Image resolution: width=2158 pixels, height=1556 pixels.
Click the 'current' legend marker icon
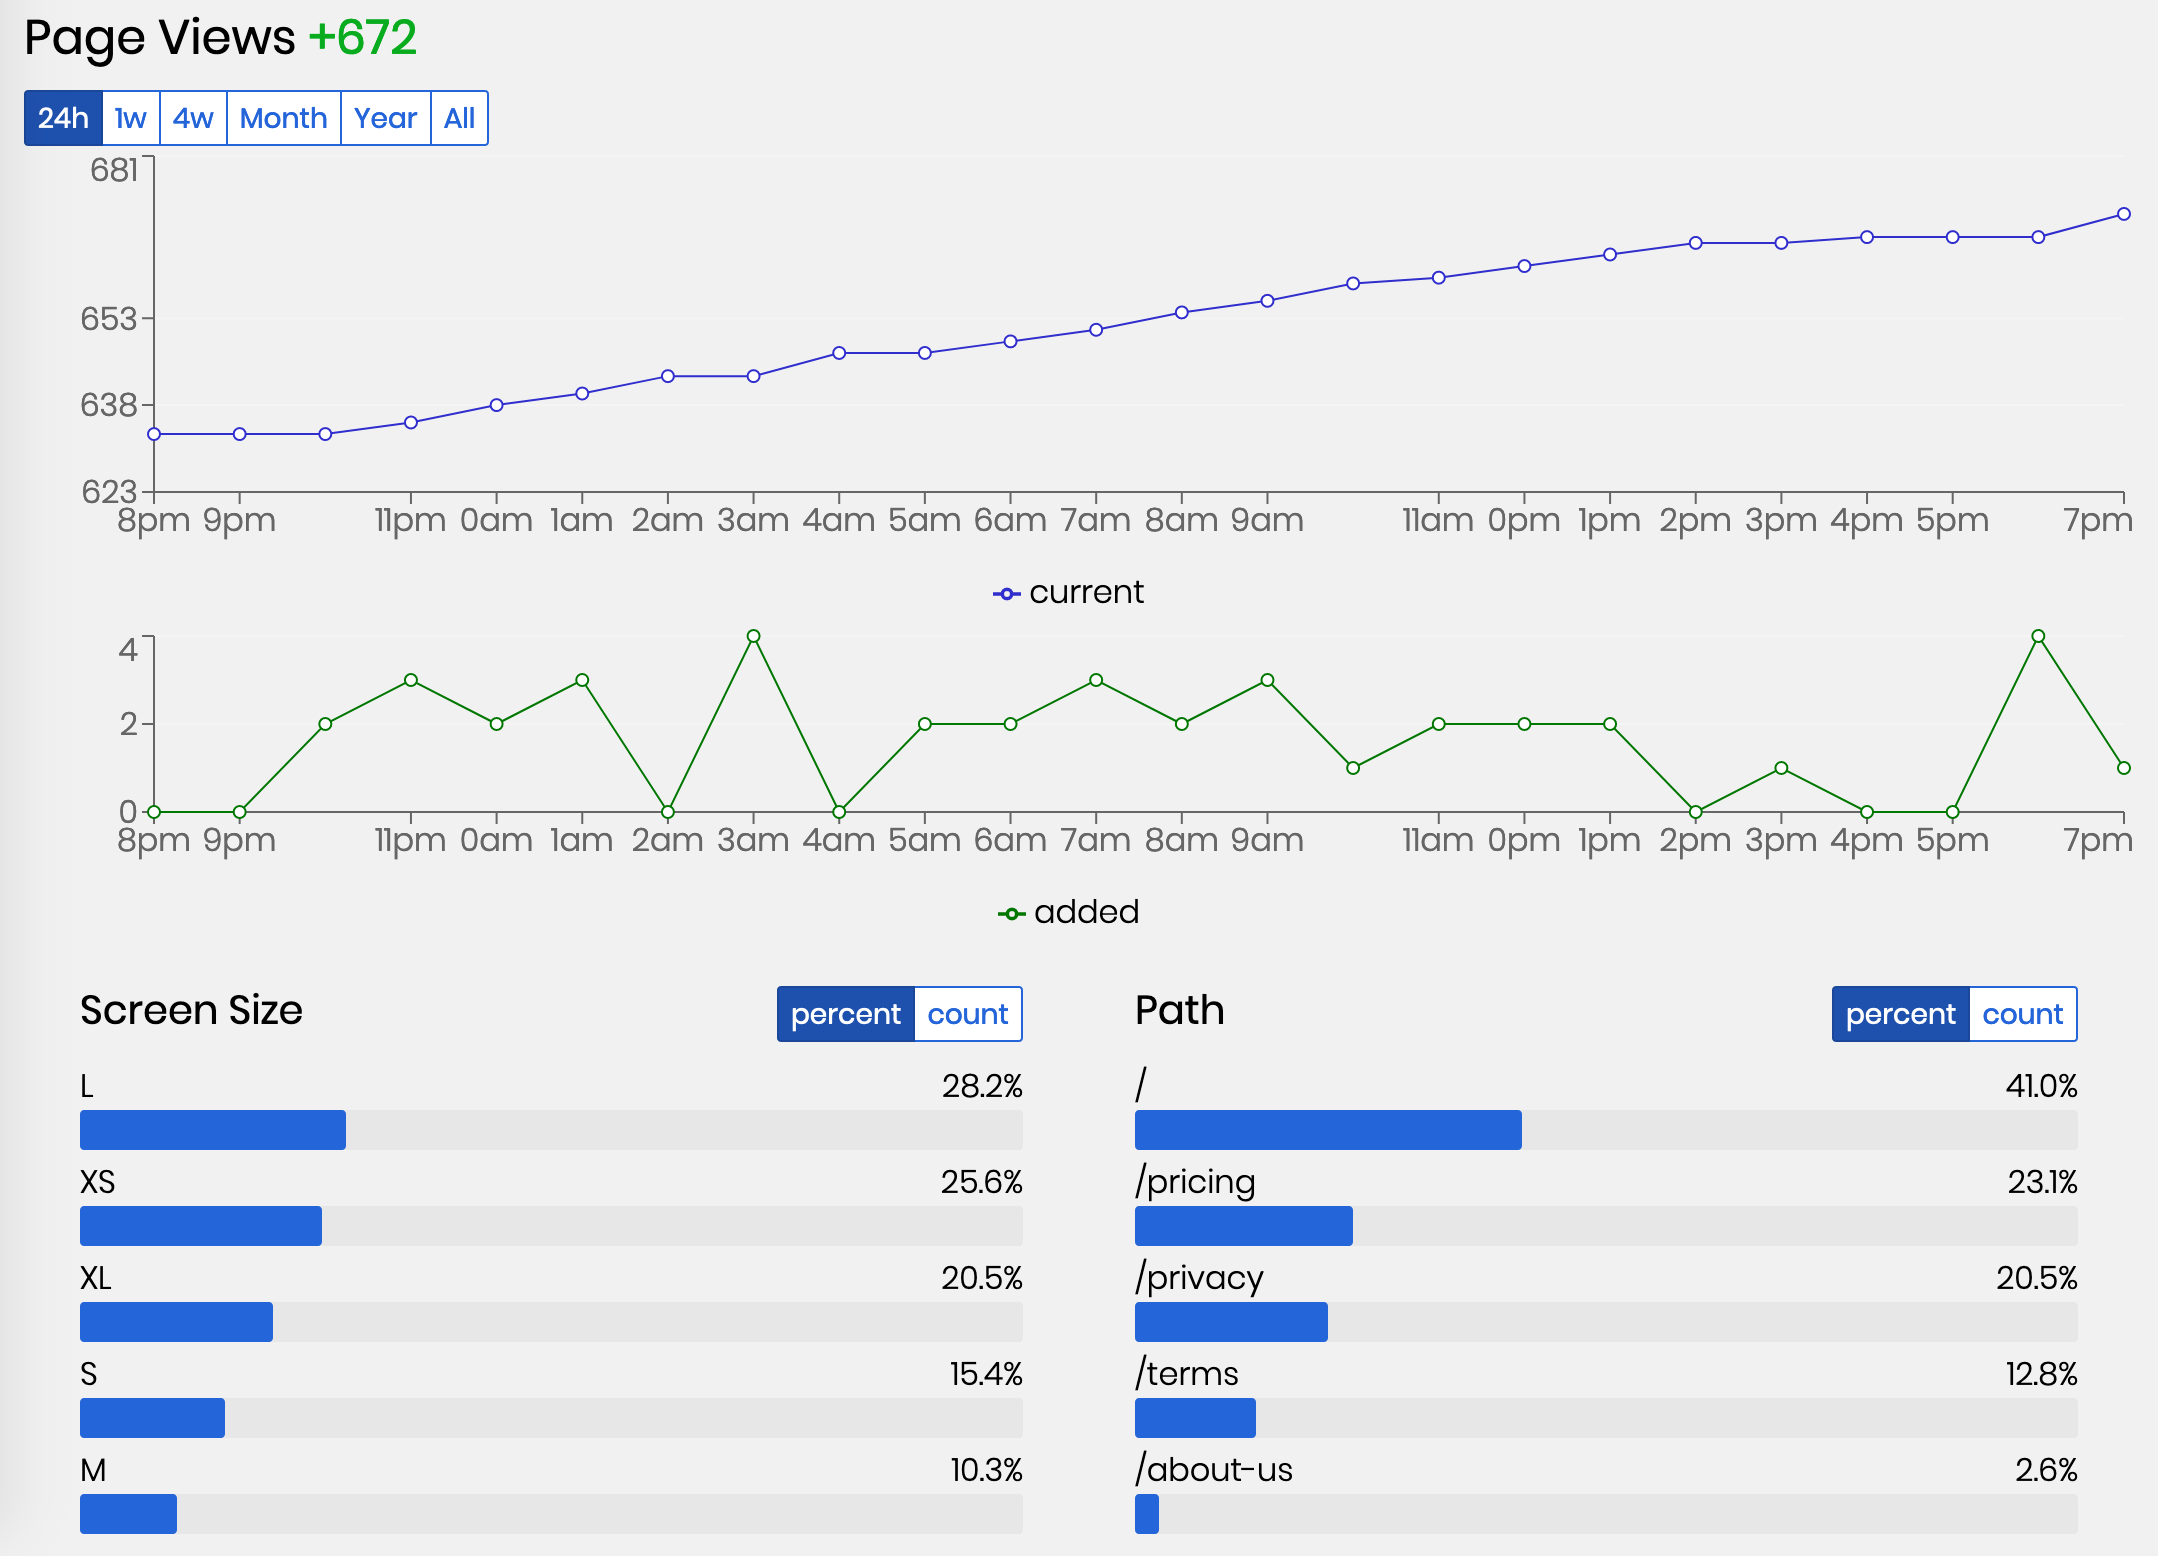point(1006,594)
